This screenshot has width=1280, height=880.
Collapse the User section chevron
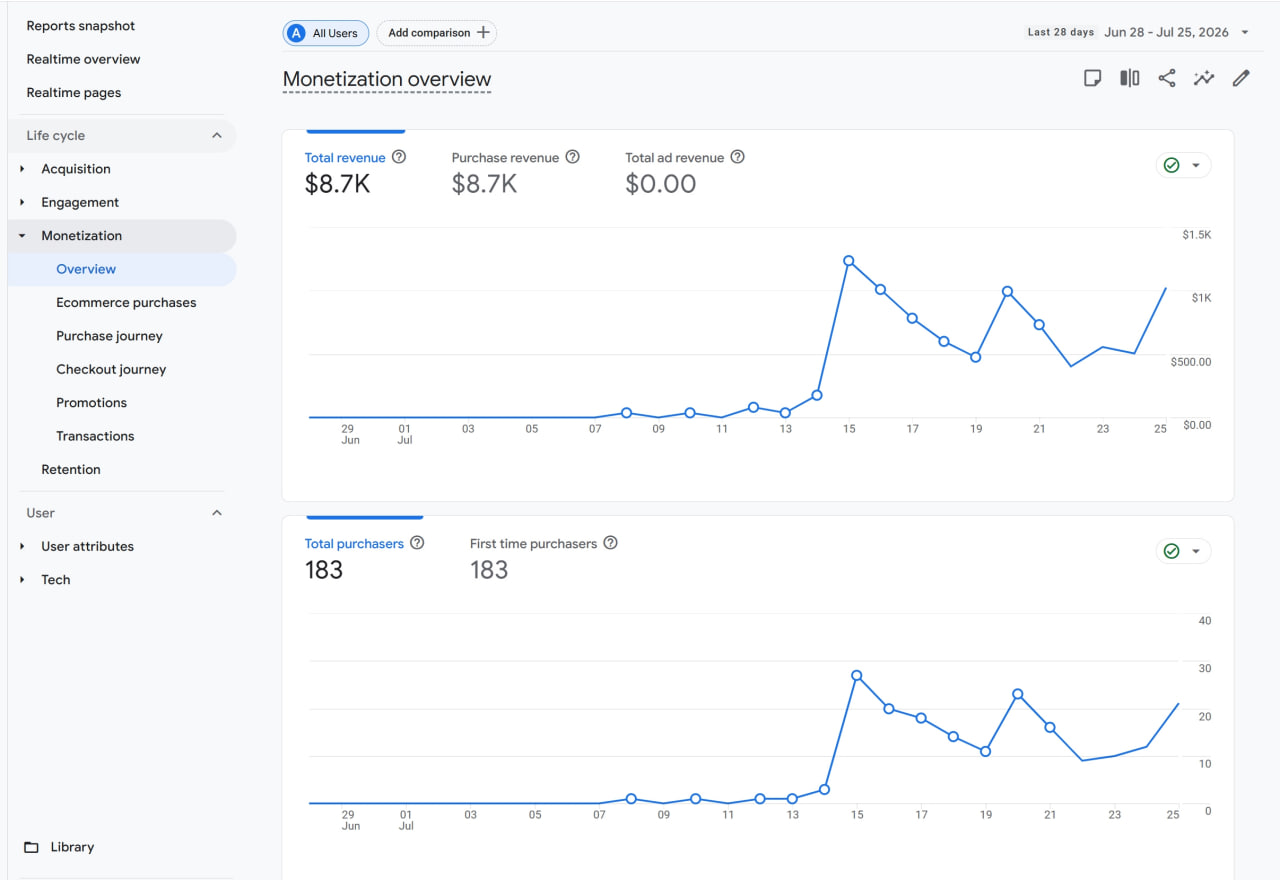tap(217, 513)
